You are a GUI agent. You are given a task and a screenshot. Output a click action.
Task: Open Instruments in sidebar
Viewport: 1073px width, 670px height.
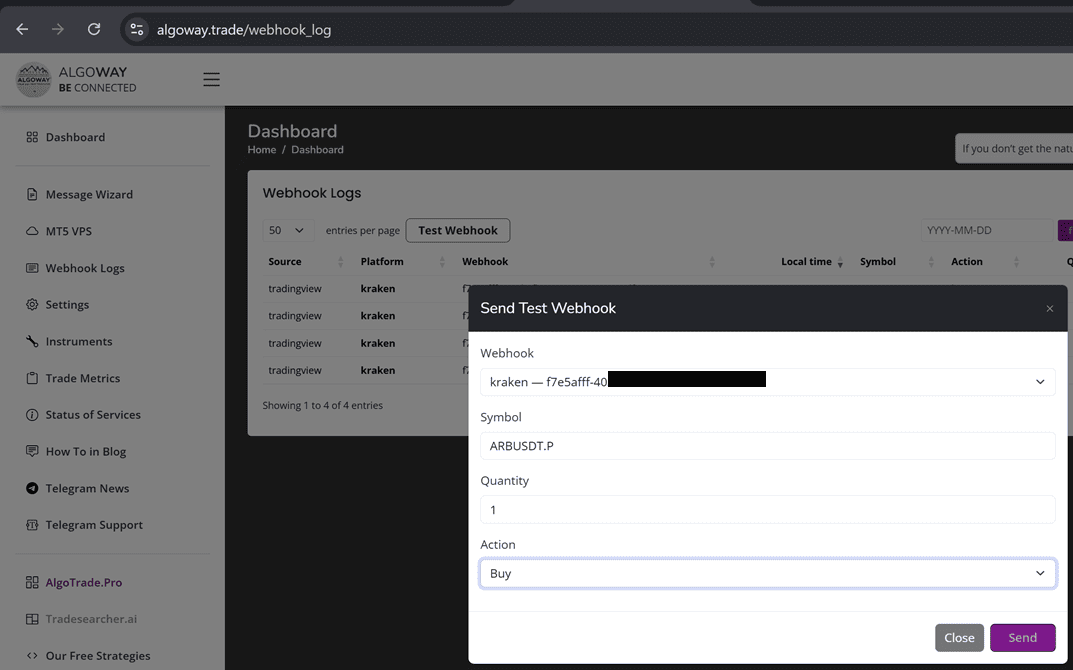coord(79,342)
